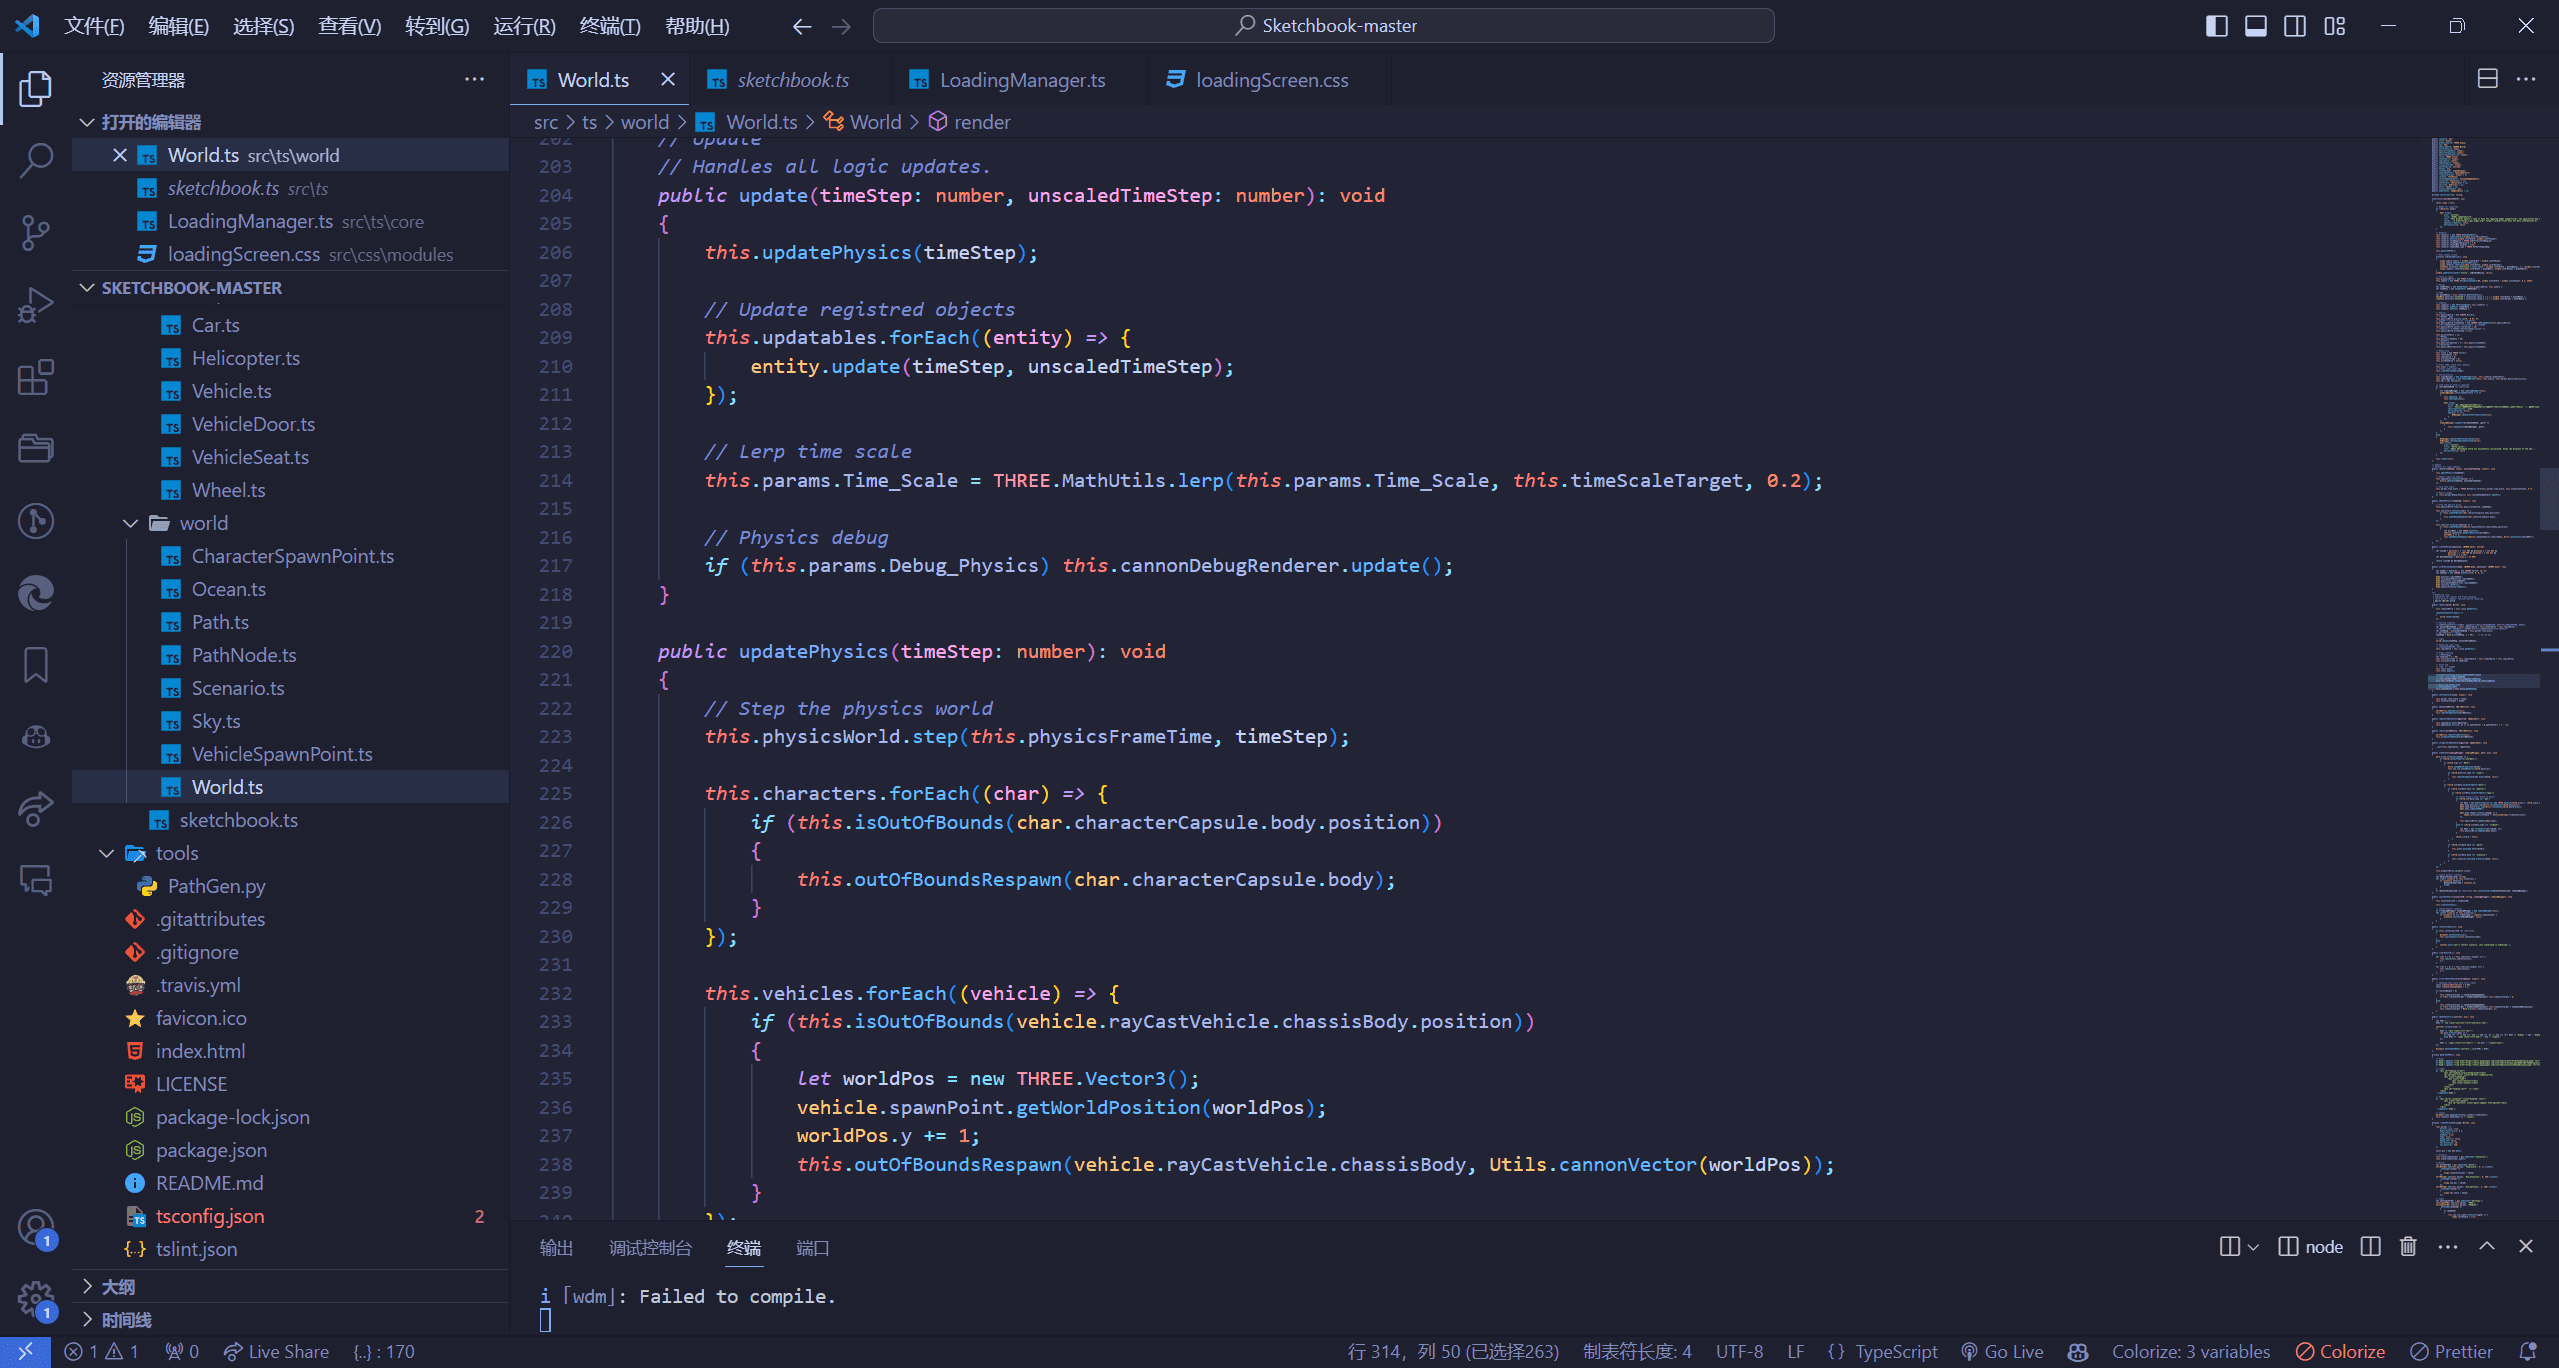This screenshot has height=1368, width=2559.
Task: Switch to the Output panel tab
Action: coord(556,1247)
